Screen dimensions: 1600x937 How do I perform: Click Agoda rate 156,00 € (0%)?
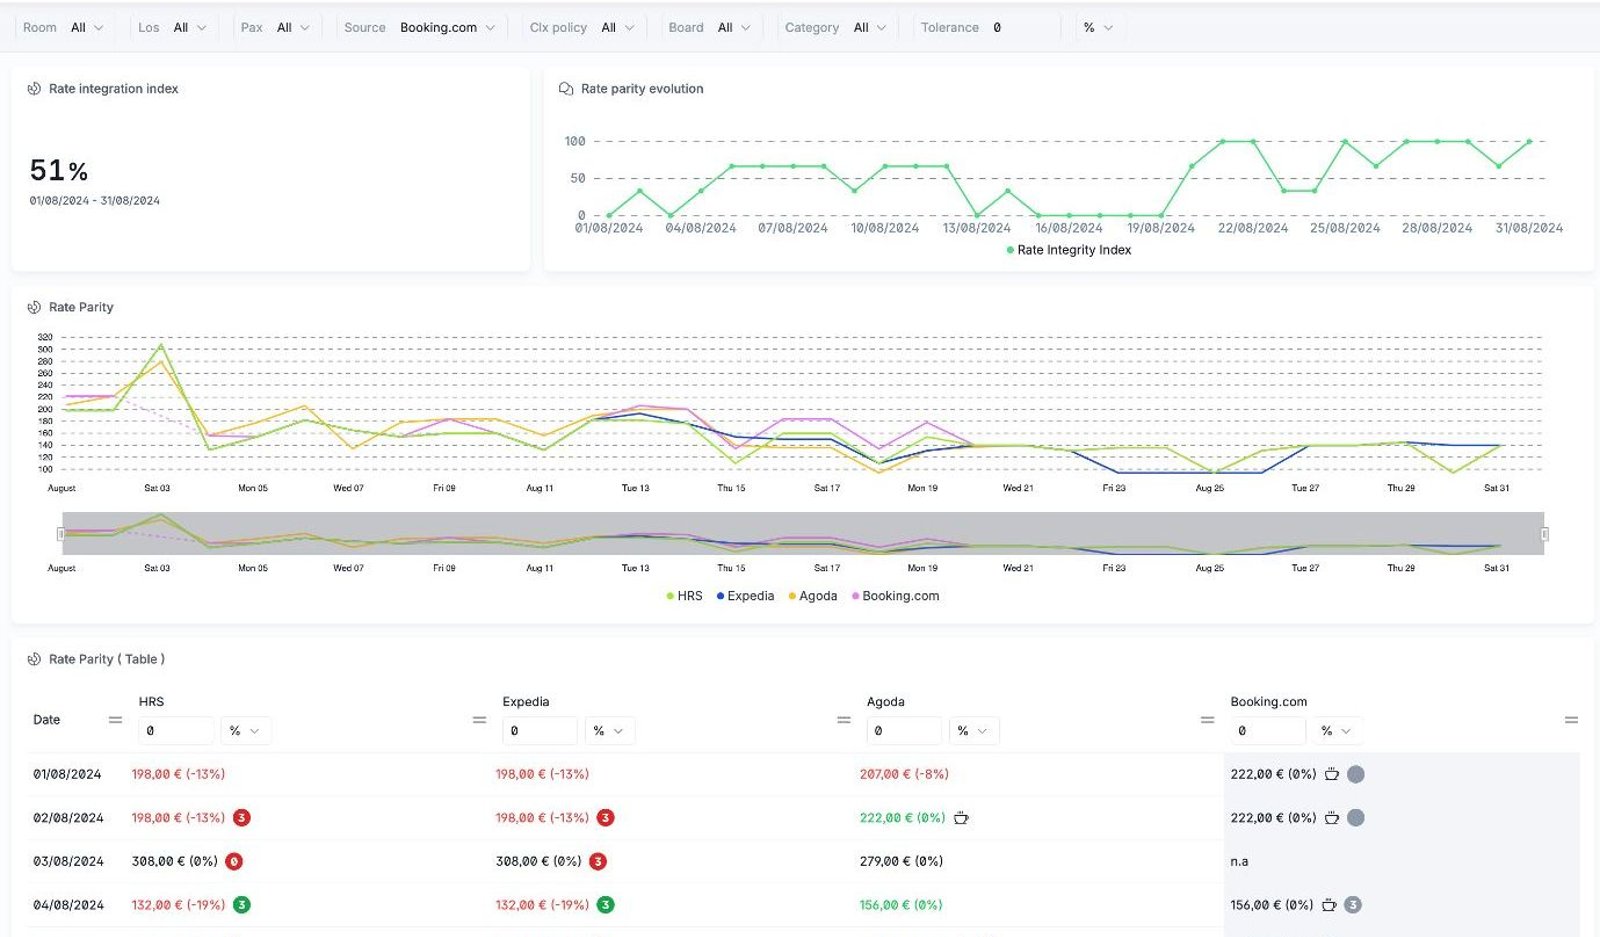click(902, 905)
